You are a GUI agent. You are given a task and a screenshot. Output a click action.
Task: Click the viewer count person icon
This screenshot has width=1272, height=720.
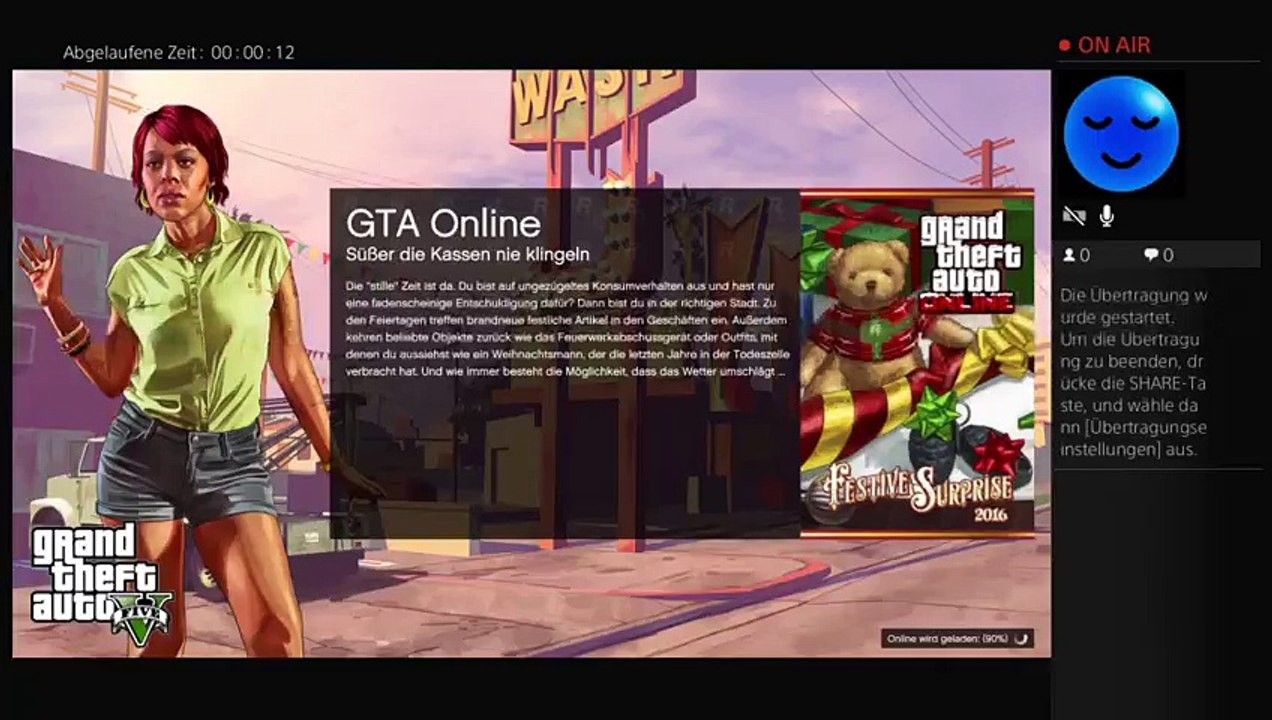(1069, 256)
